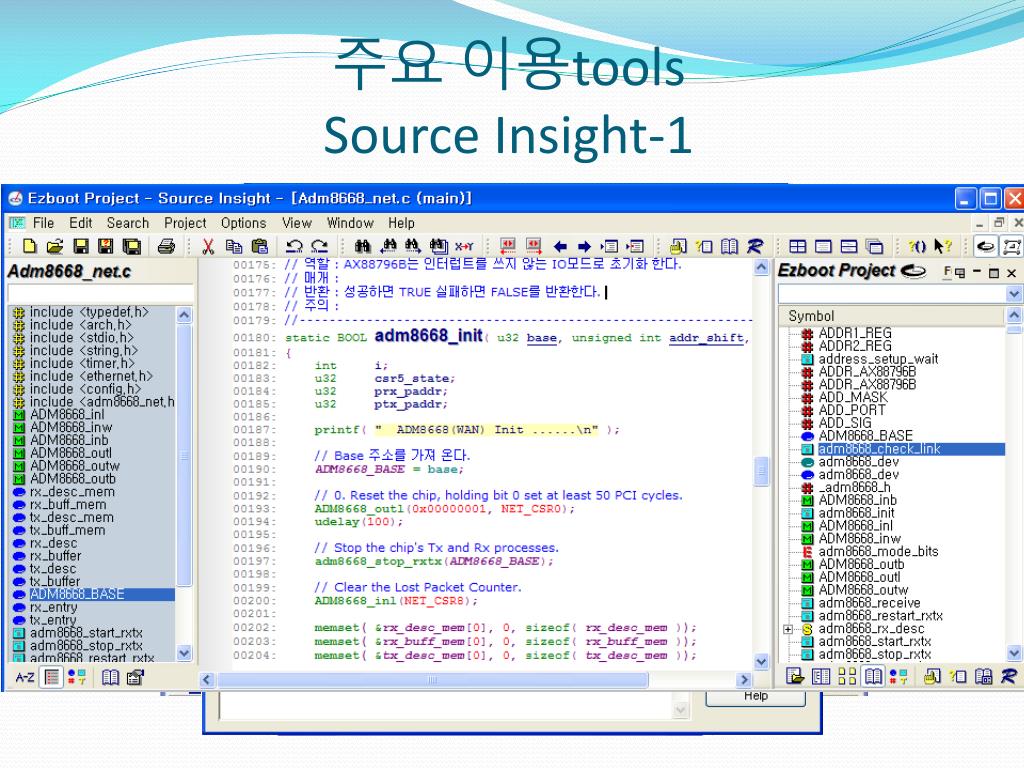1024x768 pixels.
Task: Open the Options menu
Action: 244,223
